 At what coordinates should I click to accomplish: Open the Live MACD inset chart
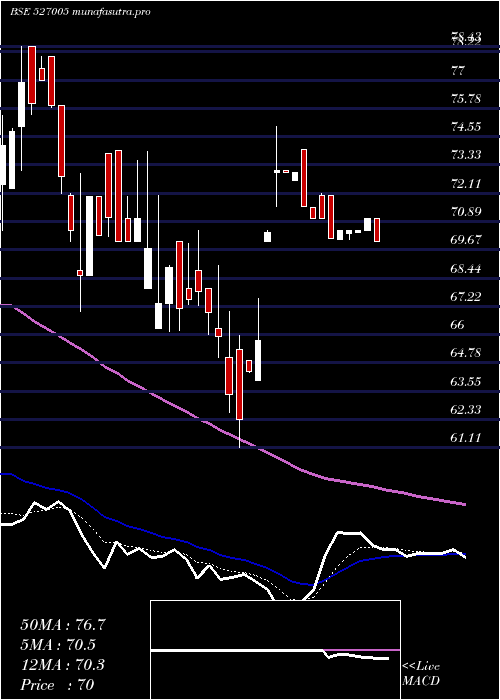tap(275, 650)
